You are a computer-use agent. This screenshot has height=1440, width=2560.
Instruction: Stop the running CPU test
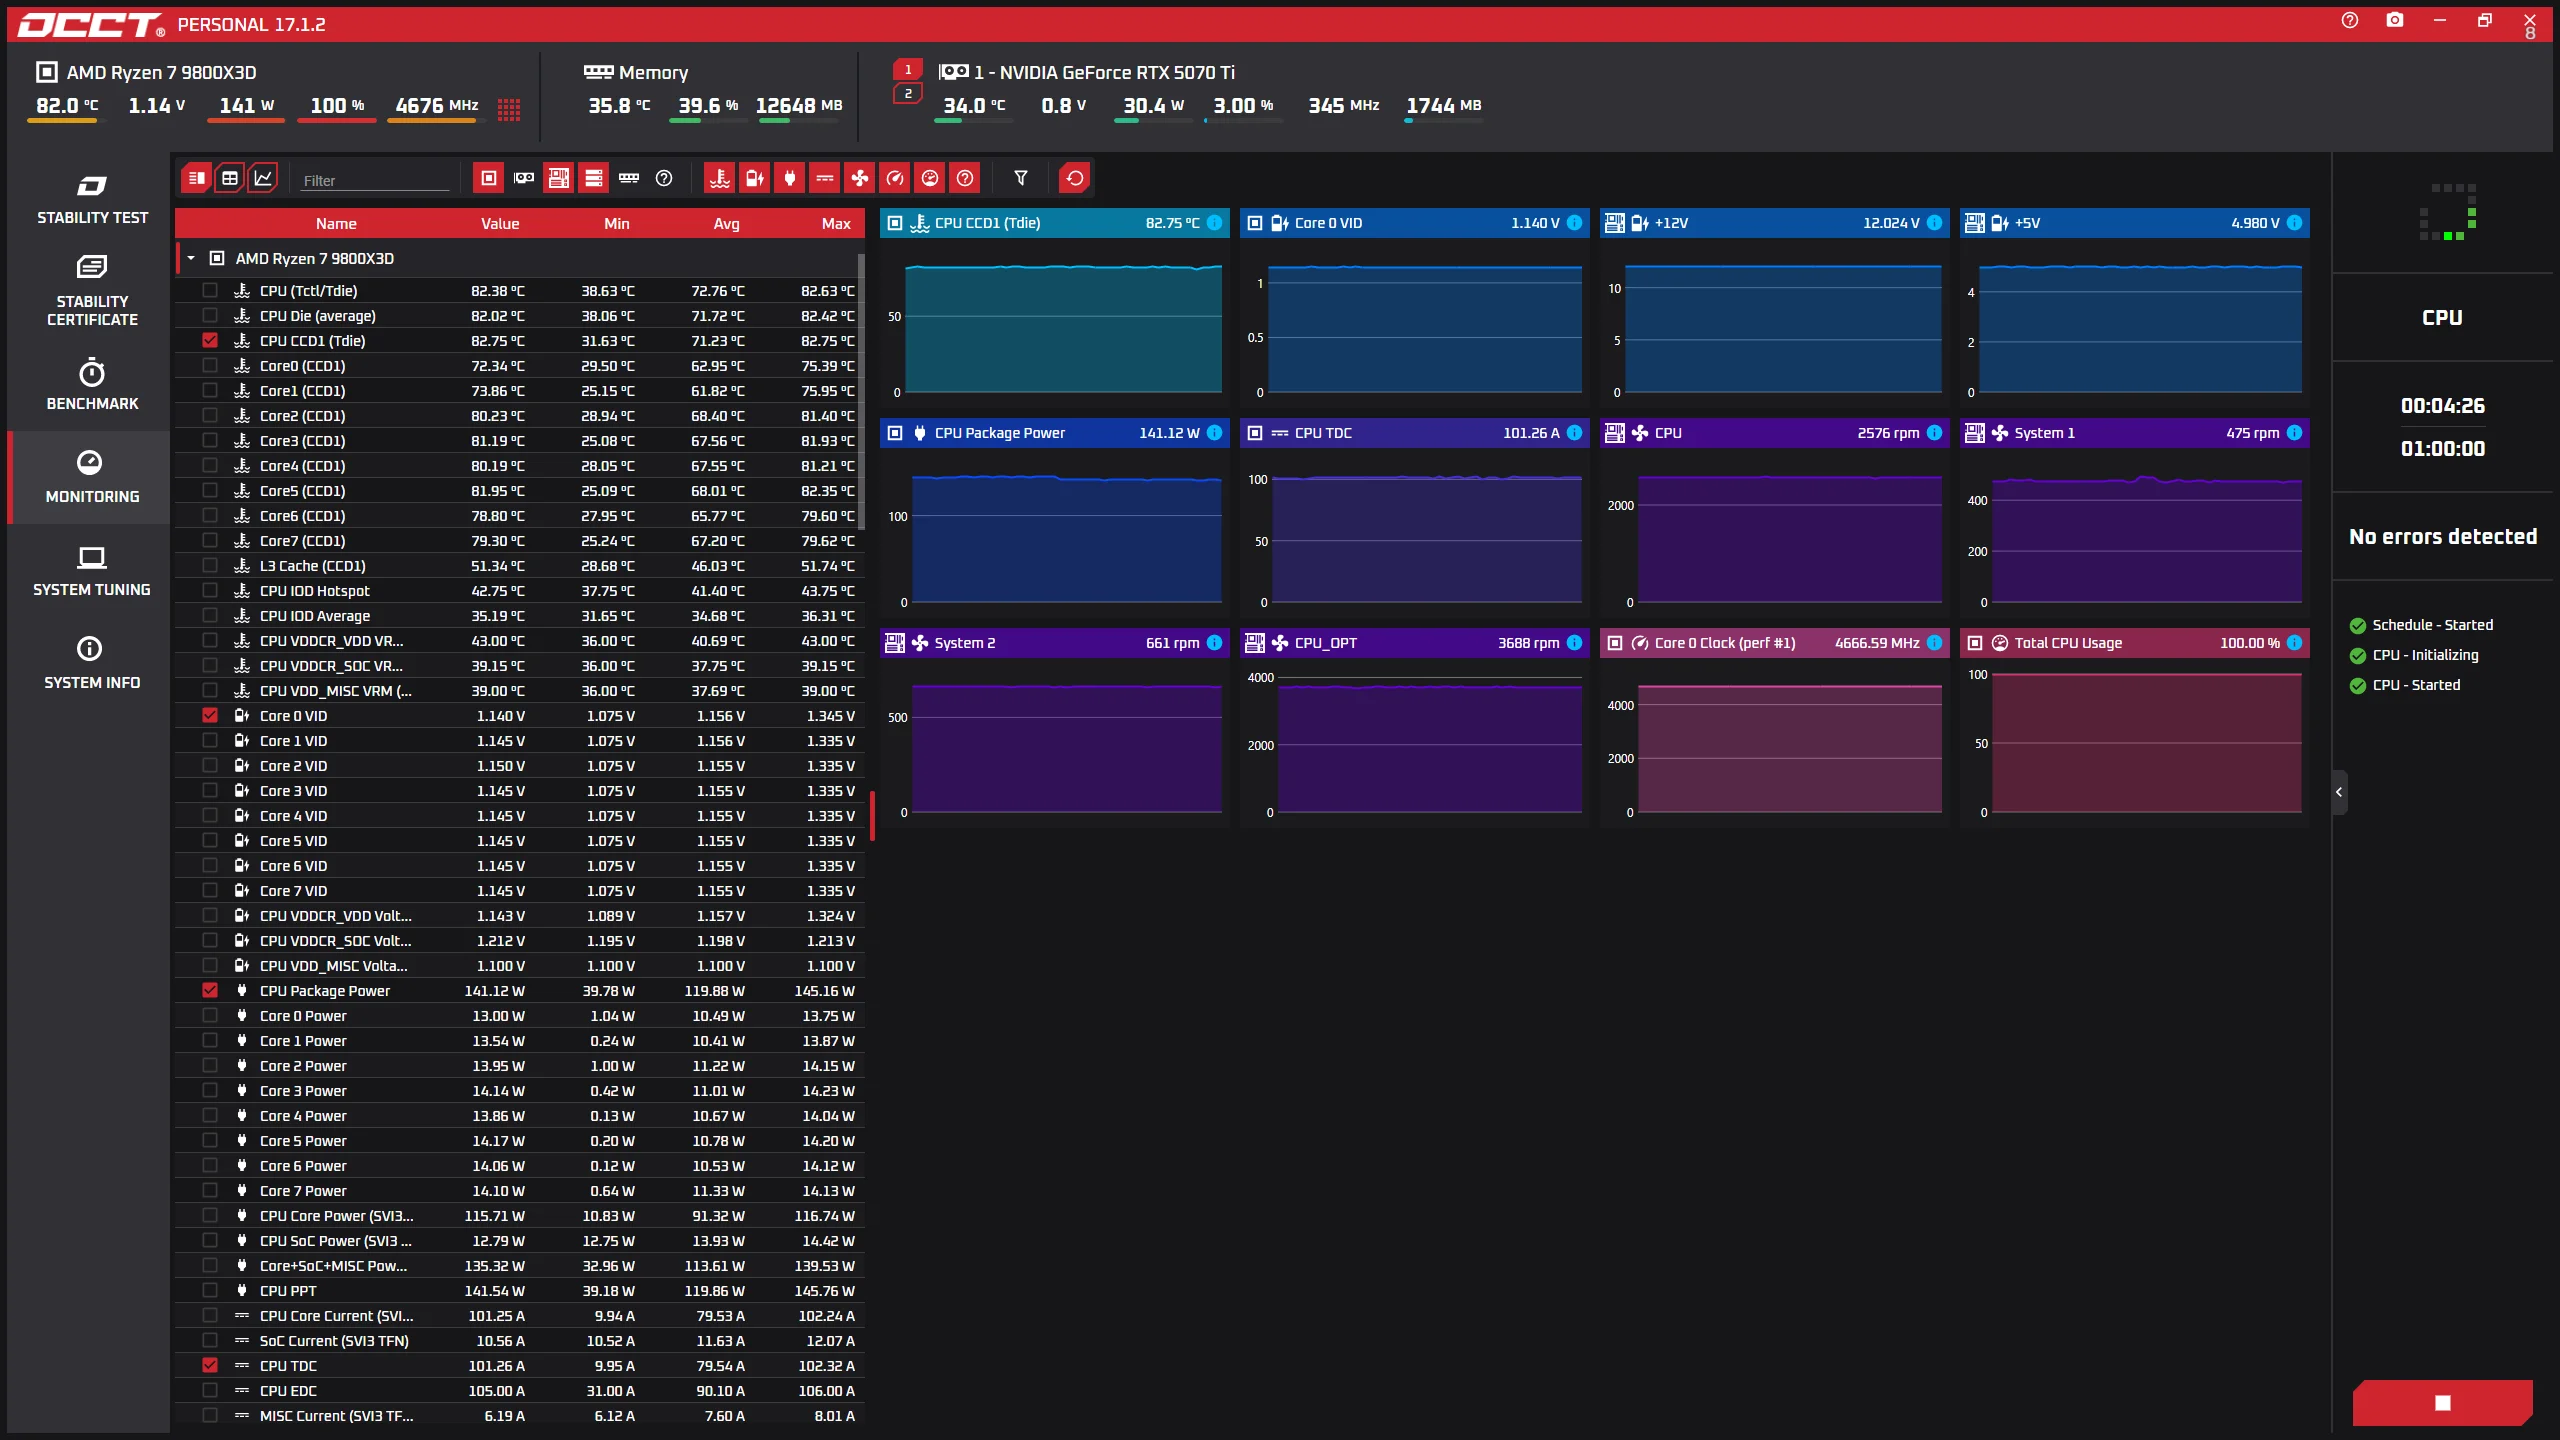(x=2443, y=1402)
